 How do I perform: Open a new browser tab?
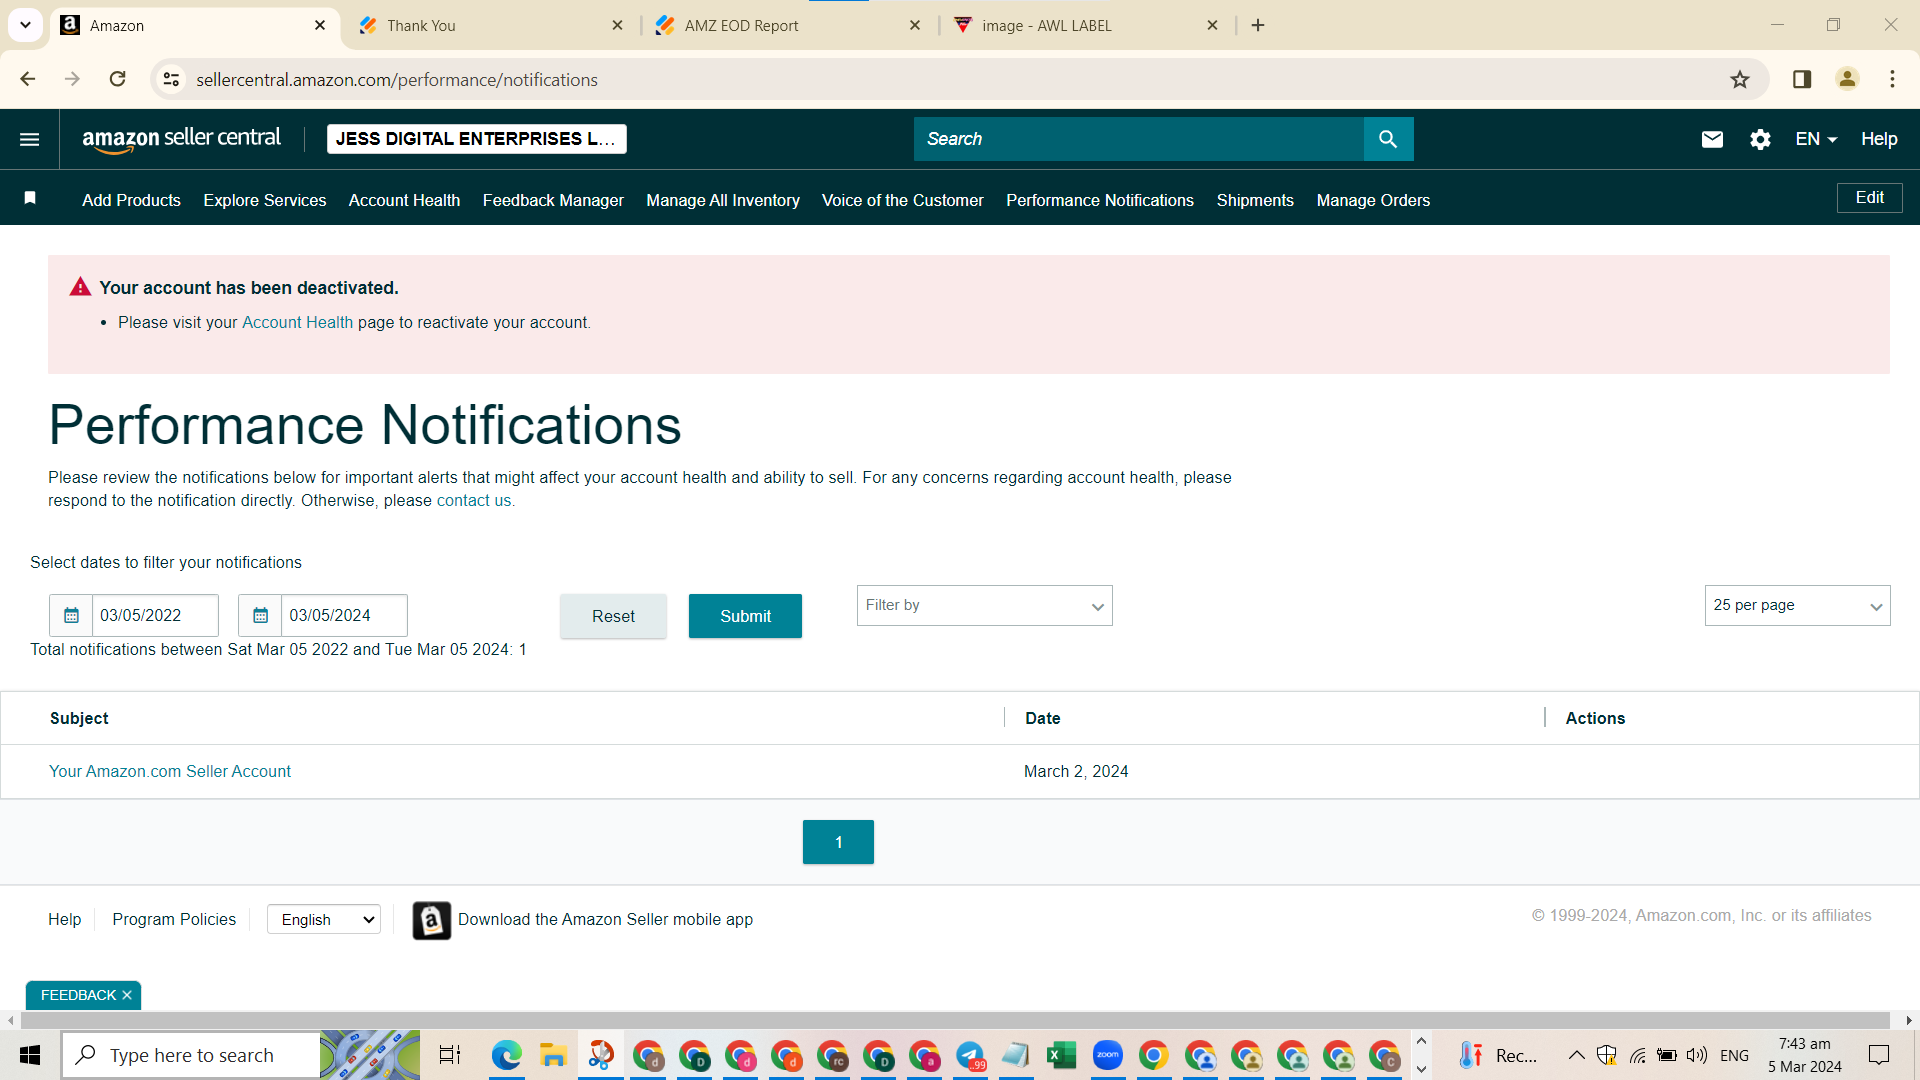pyautogui.click(x=1258, y=25)
